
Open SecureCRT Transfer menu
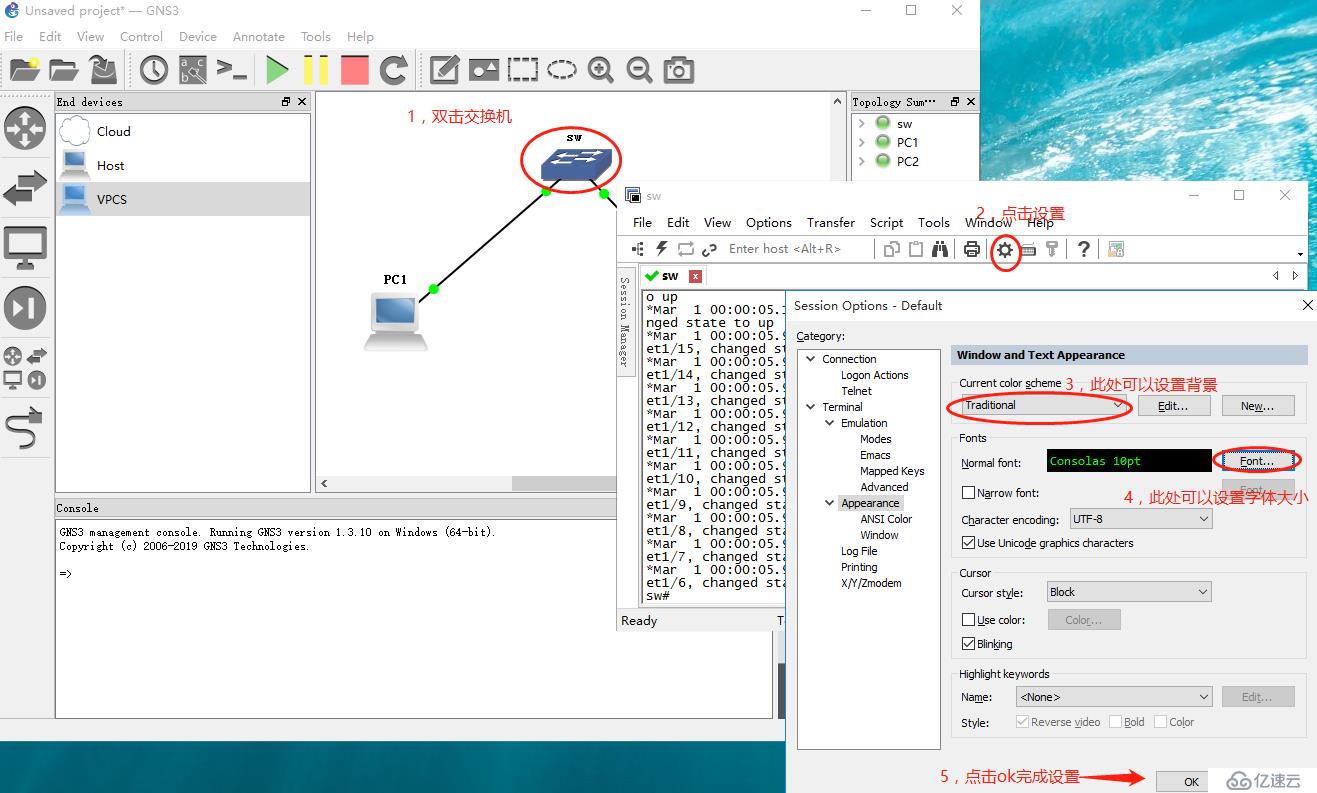(x=831, y=222)
